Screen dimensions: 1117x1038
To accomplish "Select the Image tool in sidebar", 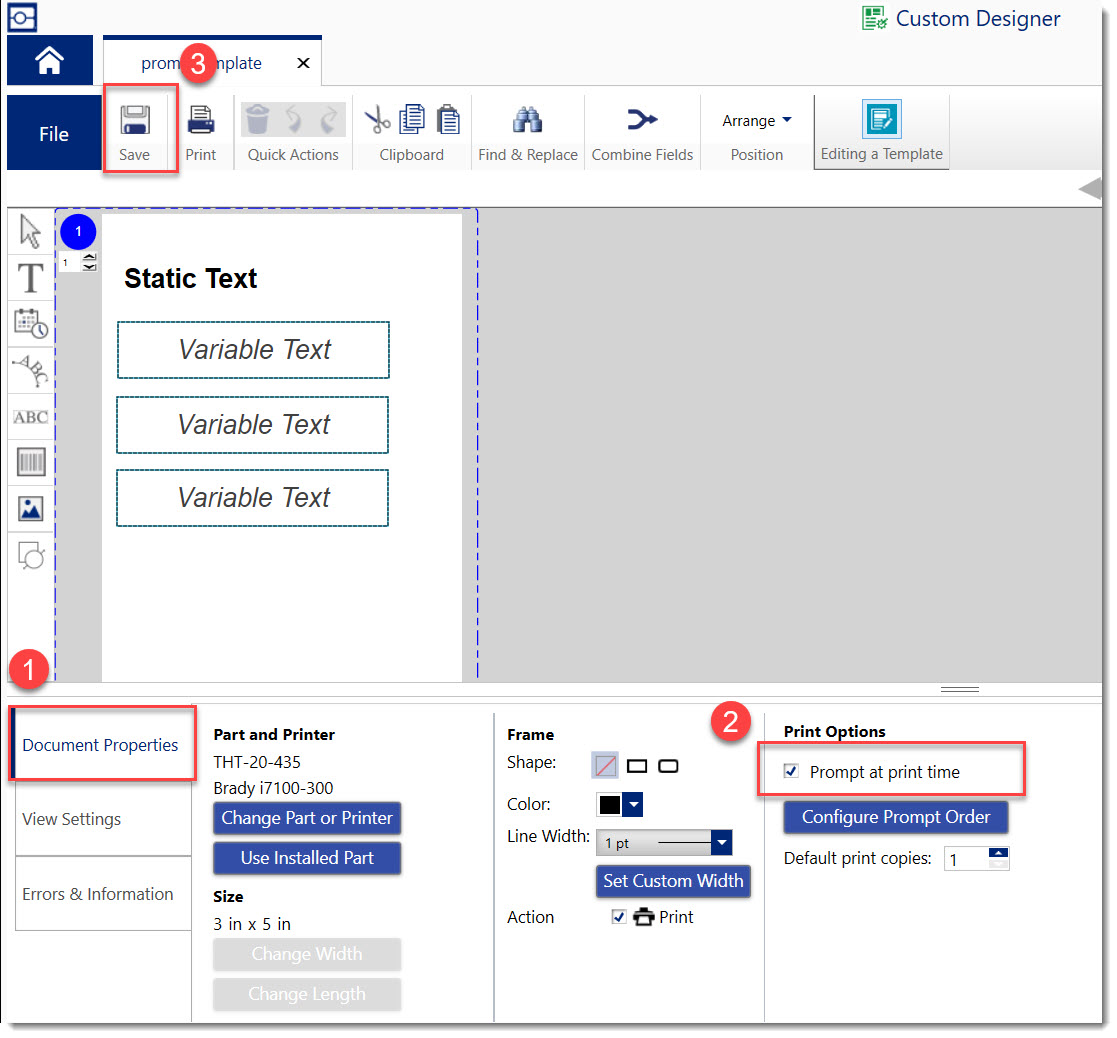I will tap(31, 508).
